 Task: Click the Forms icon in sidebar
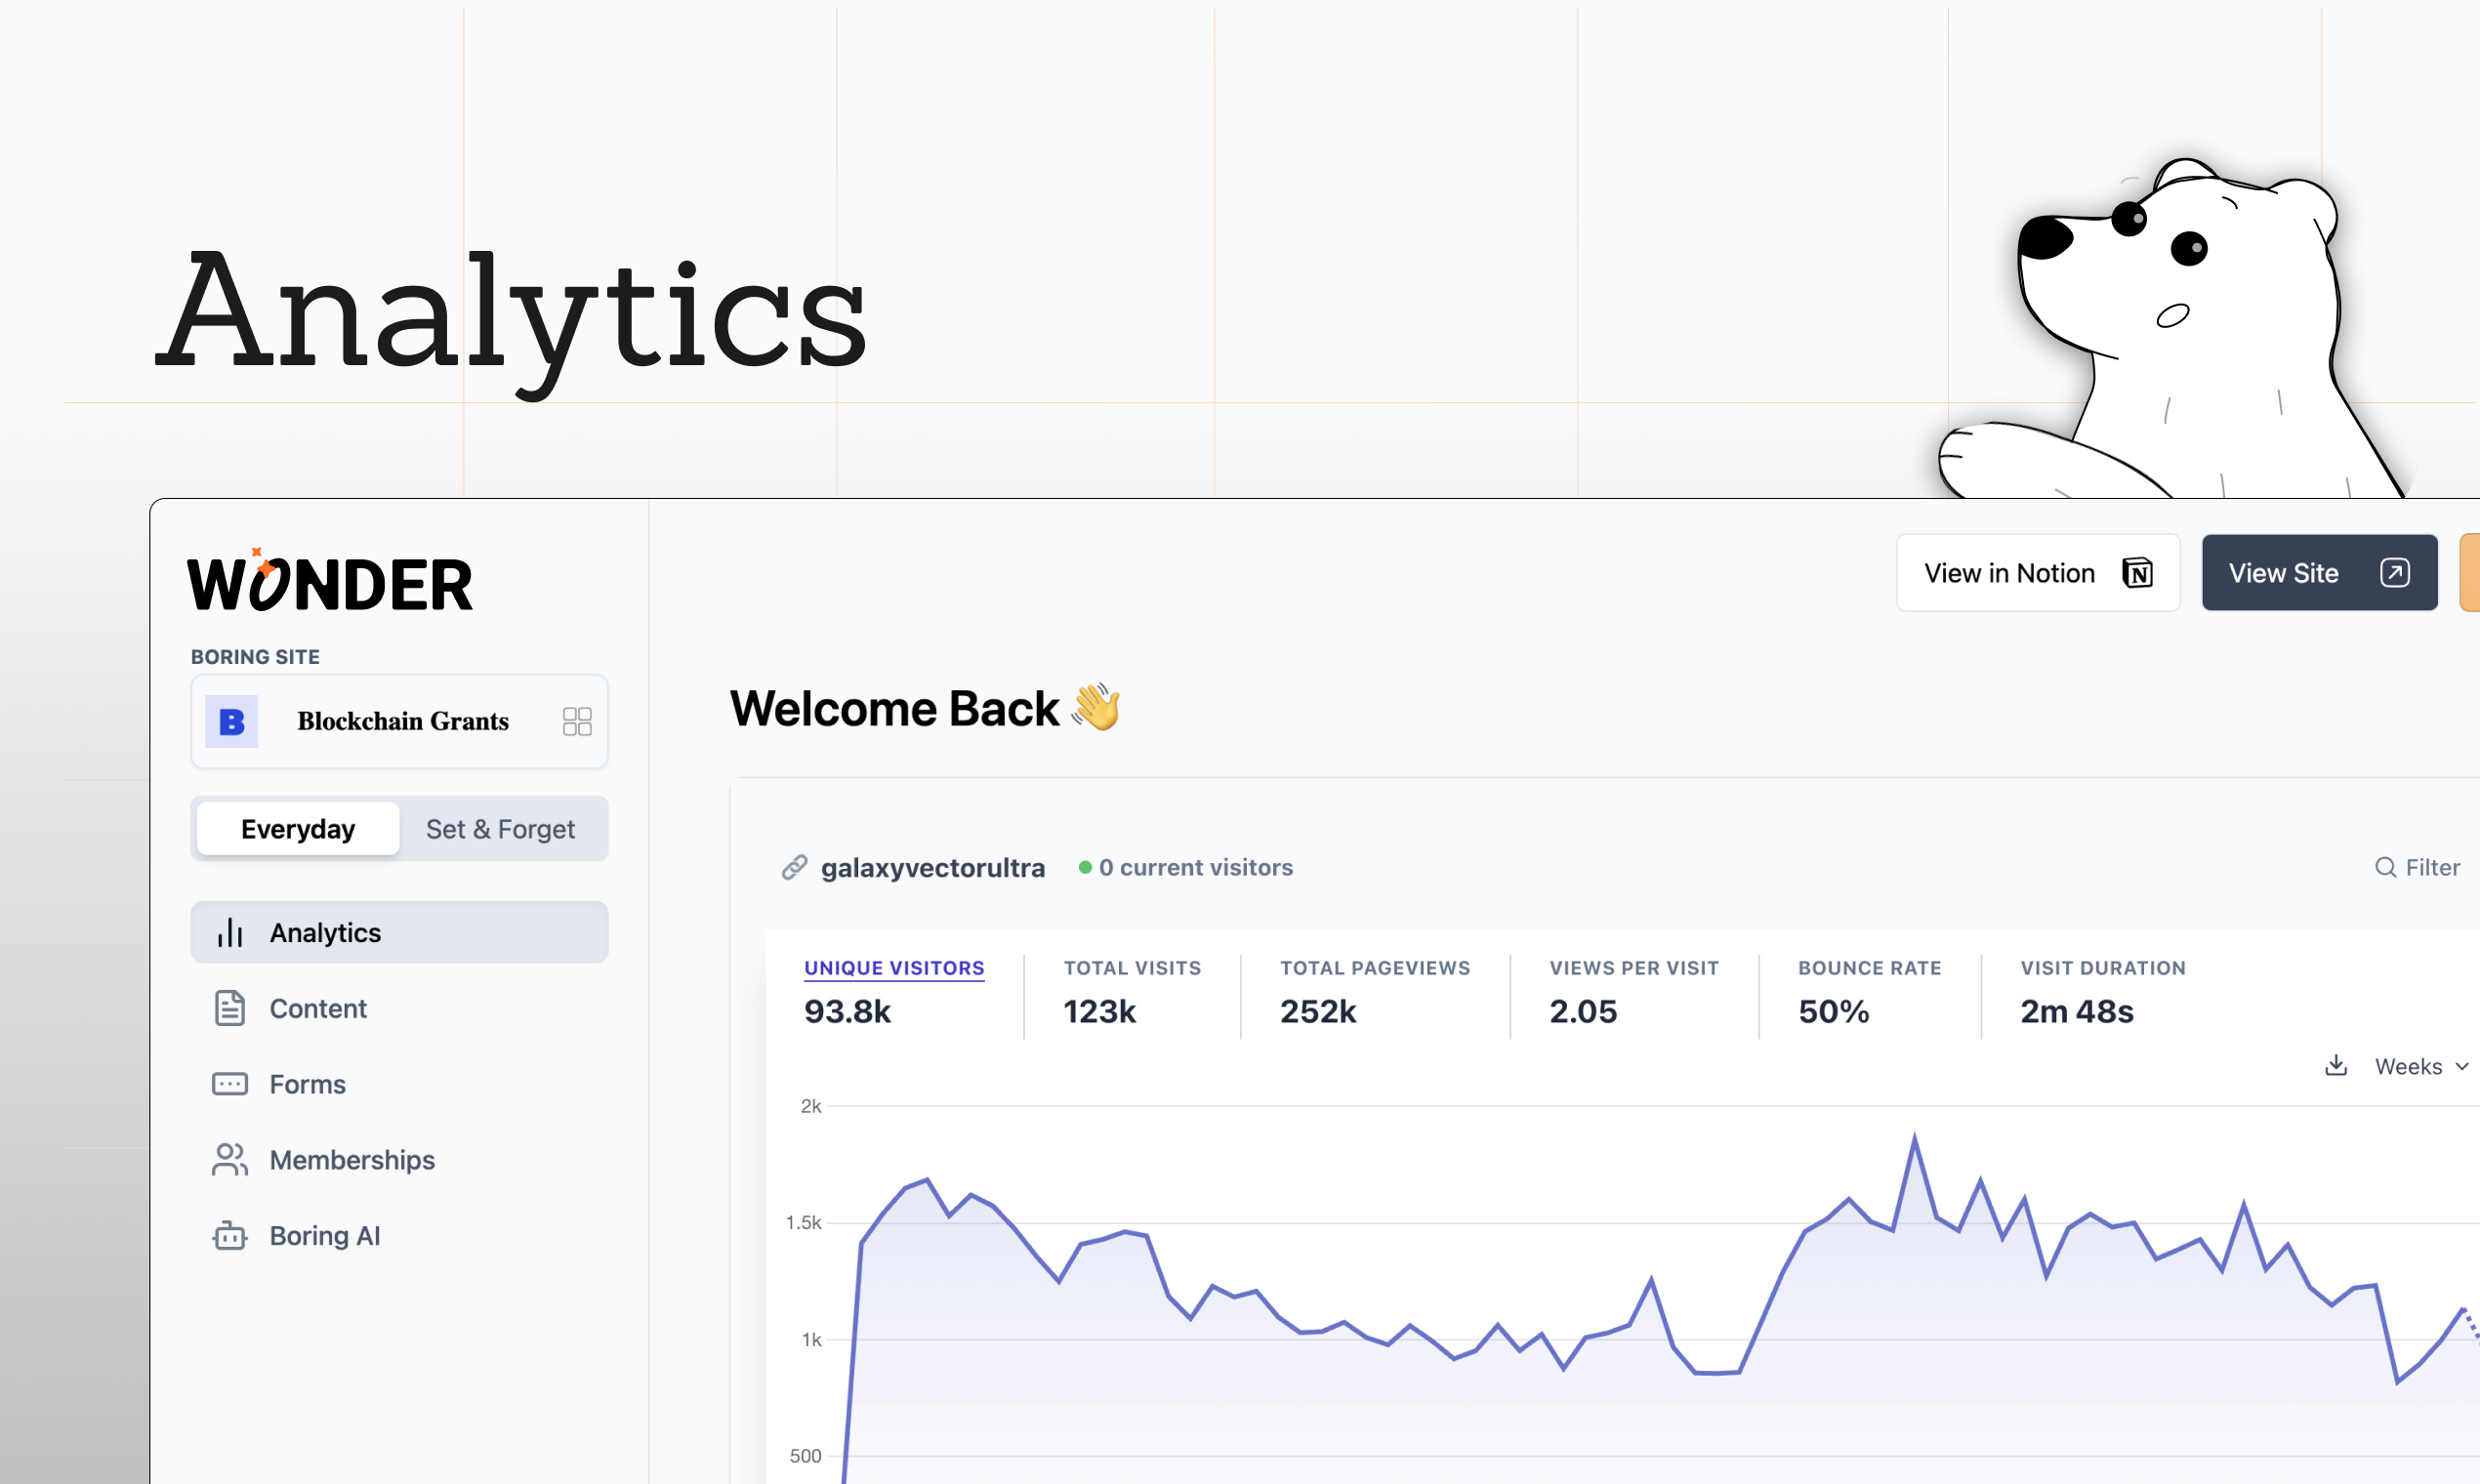(x=230, y=1084)
